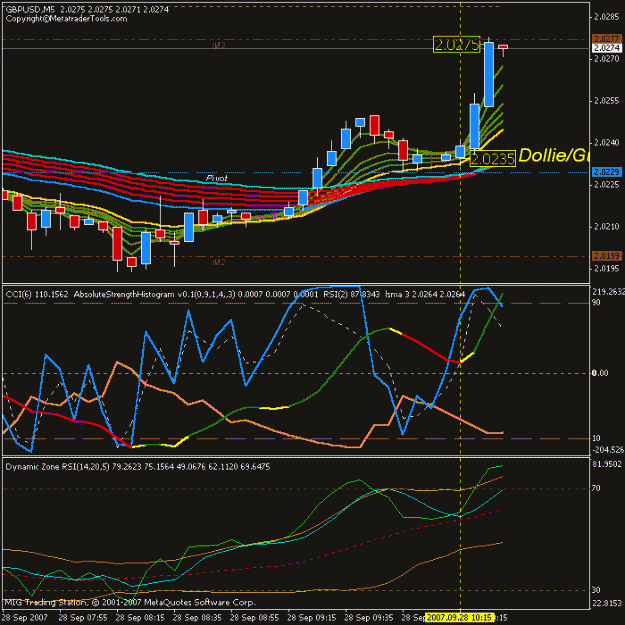Viewport: 625px width, 625px height.
Task: Click 2.0210 on the price axis
Action: pos(607,226)
